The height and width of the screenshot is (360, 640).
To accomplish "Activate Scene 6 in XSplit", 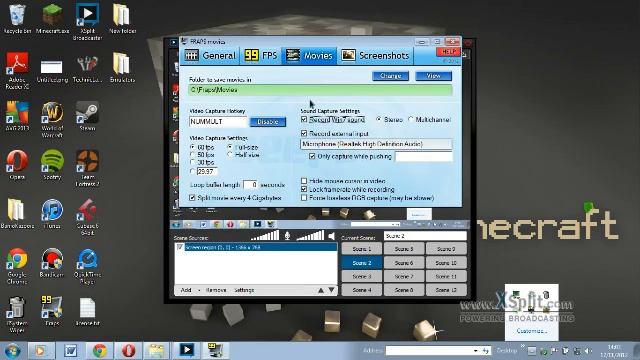I will coord(404,263).
